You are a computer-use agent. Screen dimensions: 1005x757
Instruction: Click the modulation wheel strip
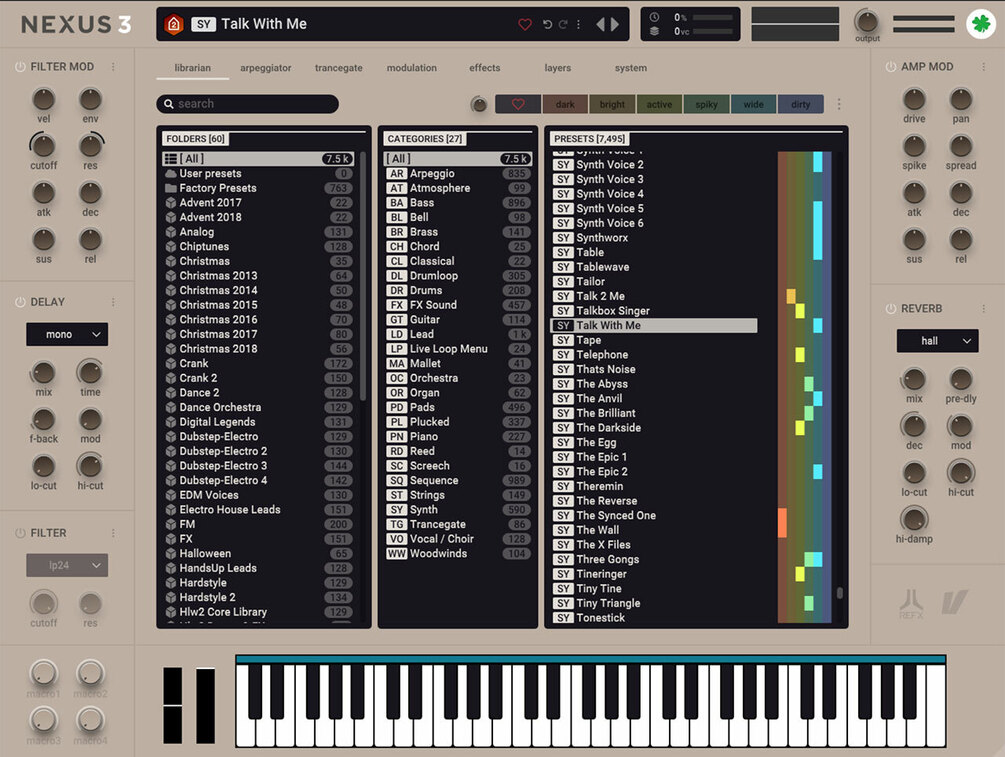pos(205,705)
